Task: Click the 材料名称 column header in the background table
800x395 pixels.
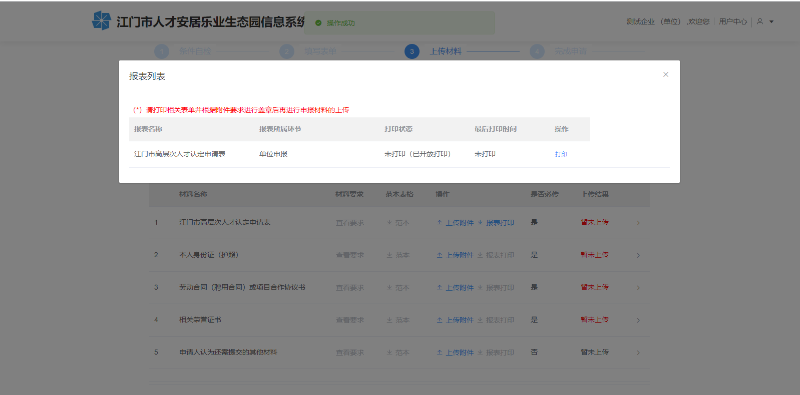Action: click(193, 194)
